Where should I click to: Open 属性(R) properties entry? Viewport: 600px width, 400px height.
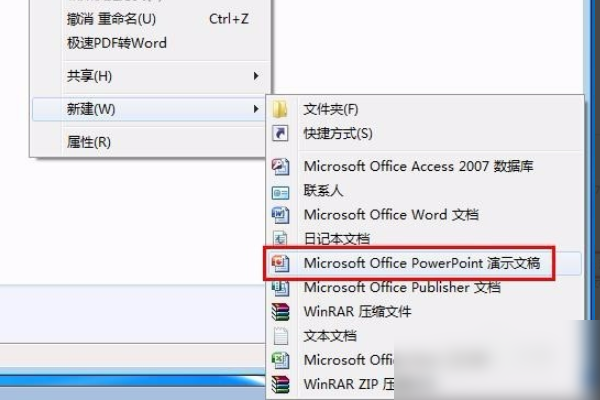pyautogui.click(x=149, y=142)
